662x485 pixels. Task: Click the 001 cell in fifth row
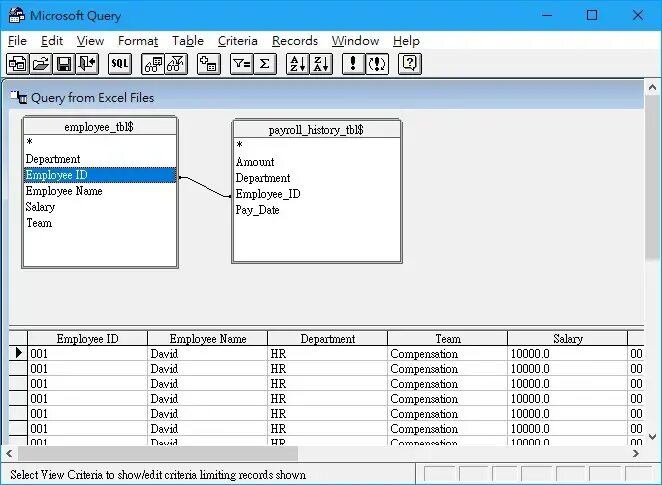[x=87, y=414]
